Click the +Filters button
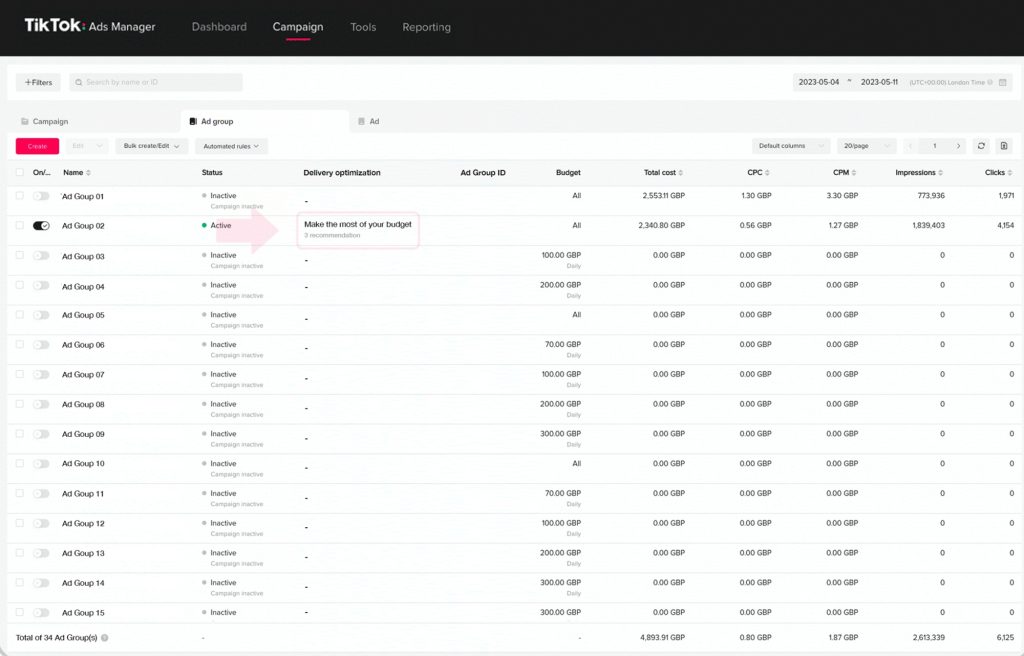 39,82
